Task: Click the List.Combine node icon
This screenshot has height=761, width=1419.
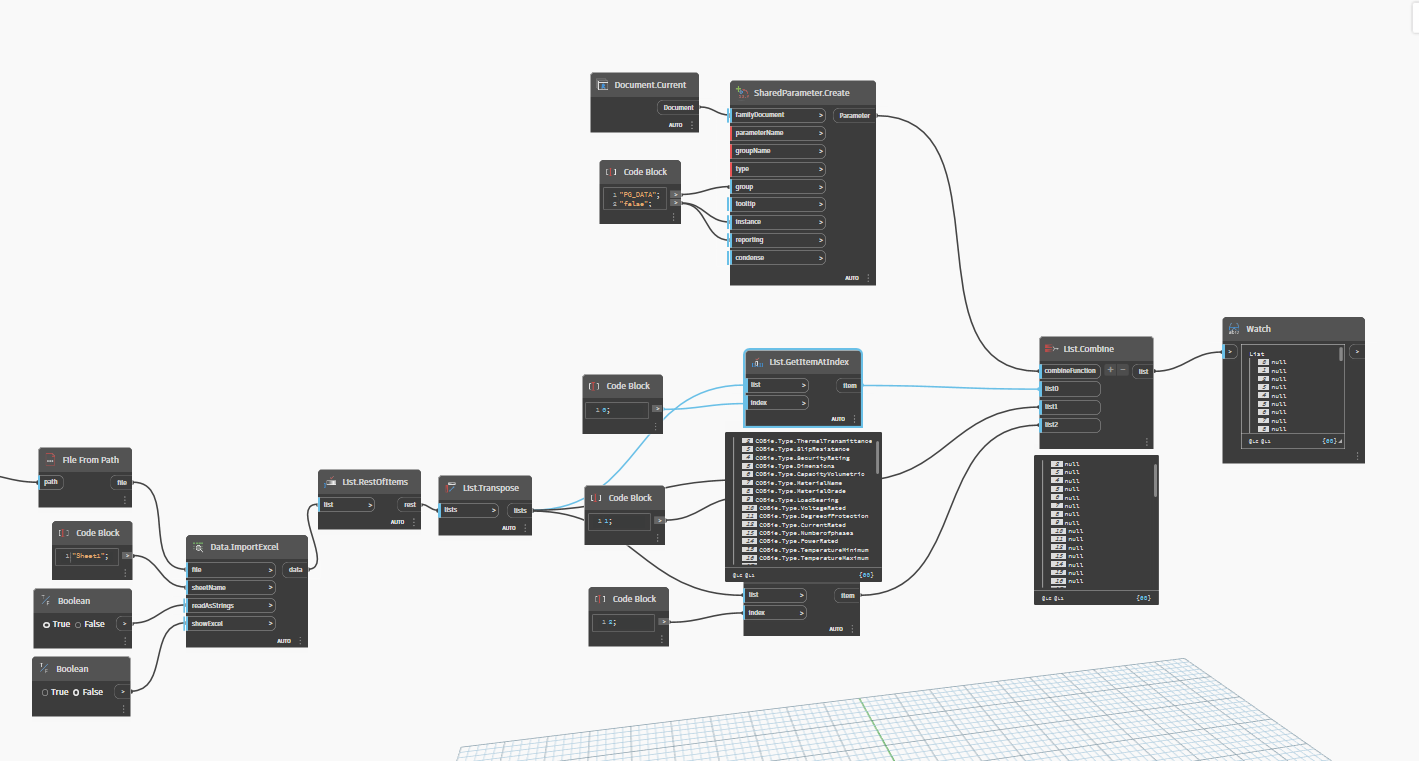Action: 1050,349
